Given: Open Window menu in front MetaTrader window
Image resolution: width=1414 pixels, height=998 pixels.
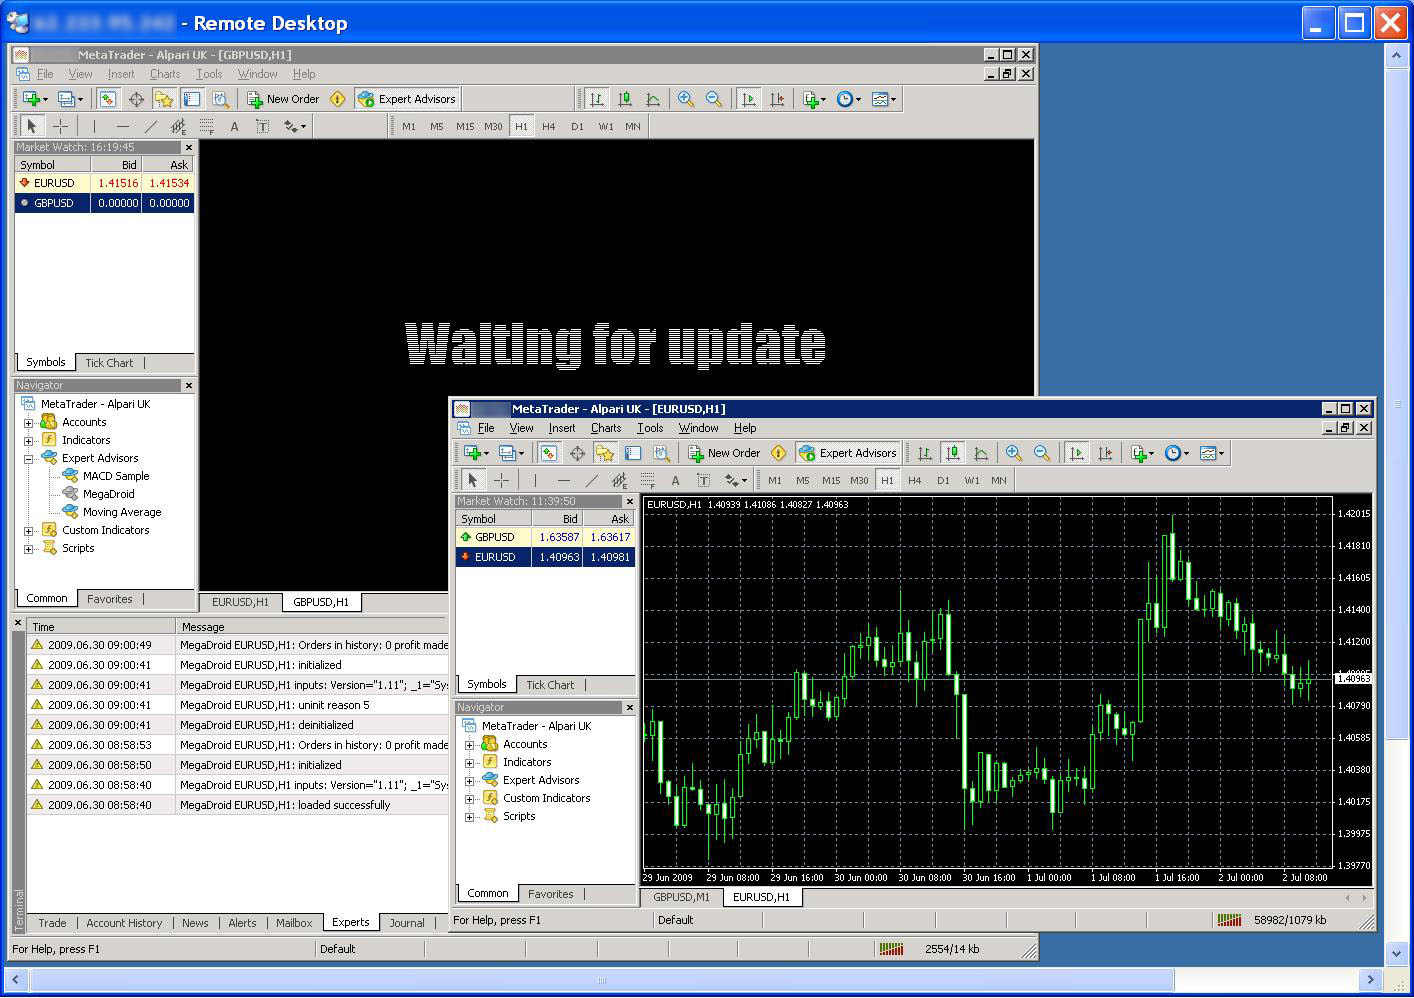Looking at the screenshot, I should (x=698, y=428).
